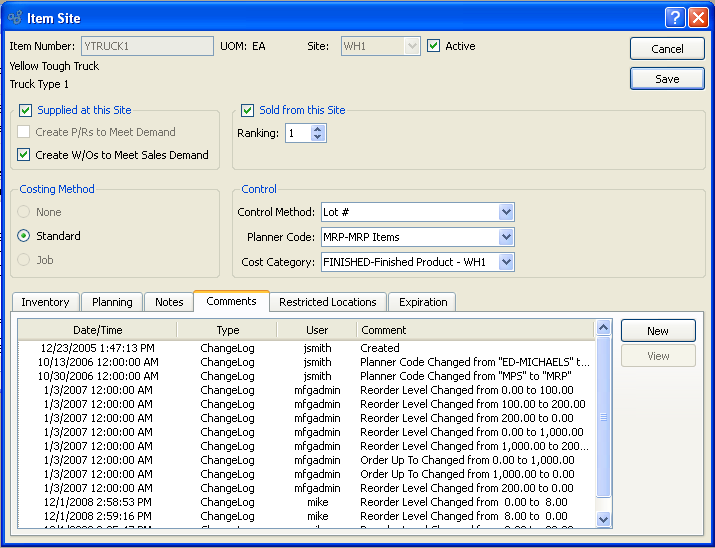715x548 pixels.
Task: Uncheck Sold from this Site
Action: point(248,110)
